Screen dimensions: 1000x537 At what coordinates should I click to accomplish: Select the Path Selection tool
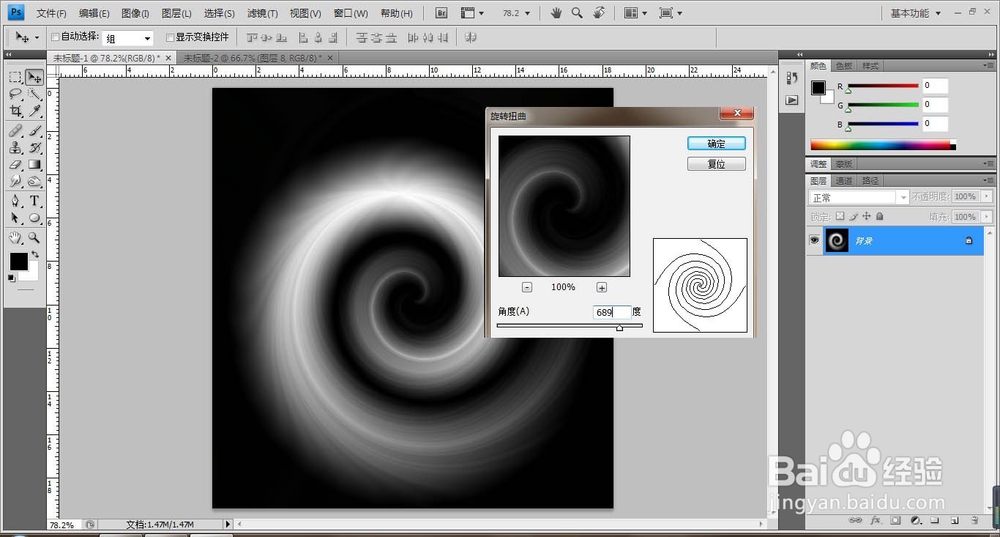(x=15, y=218)
